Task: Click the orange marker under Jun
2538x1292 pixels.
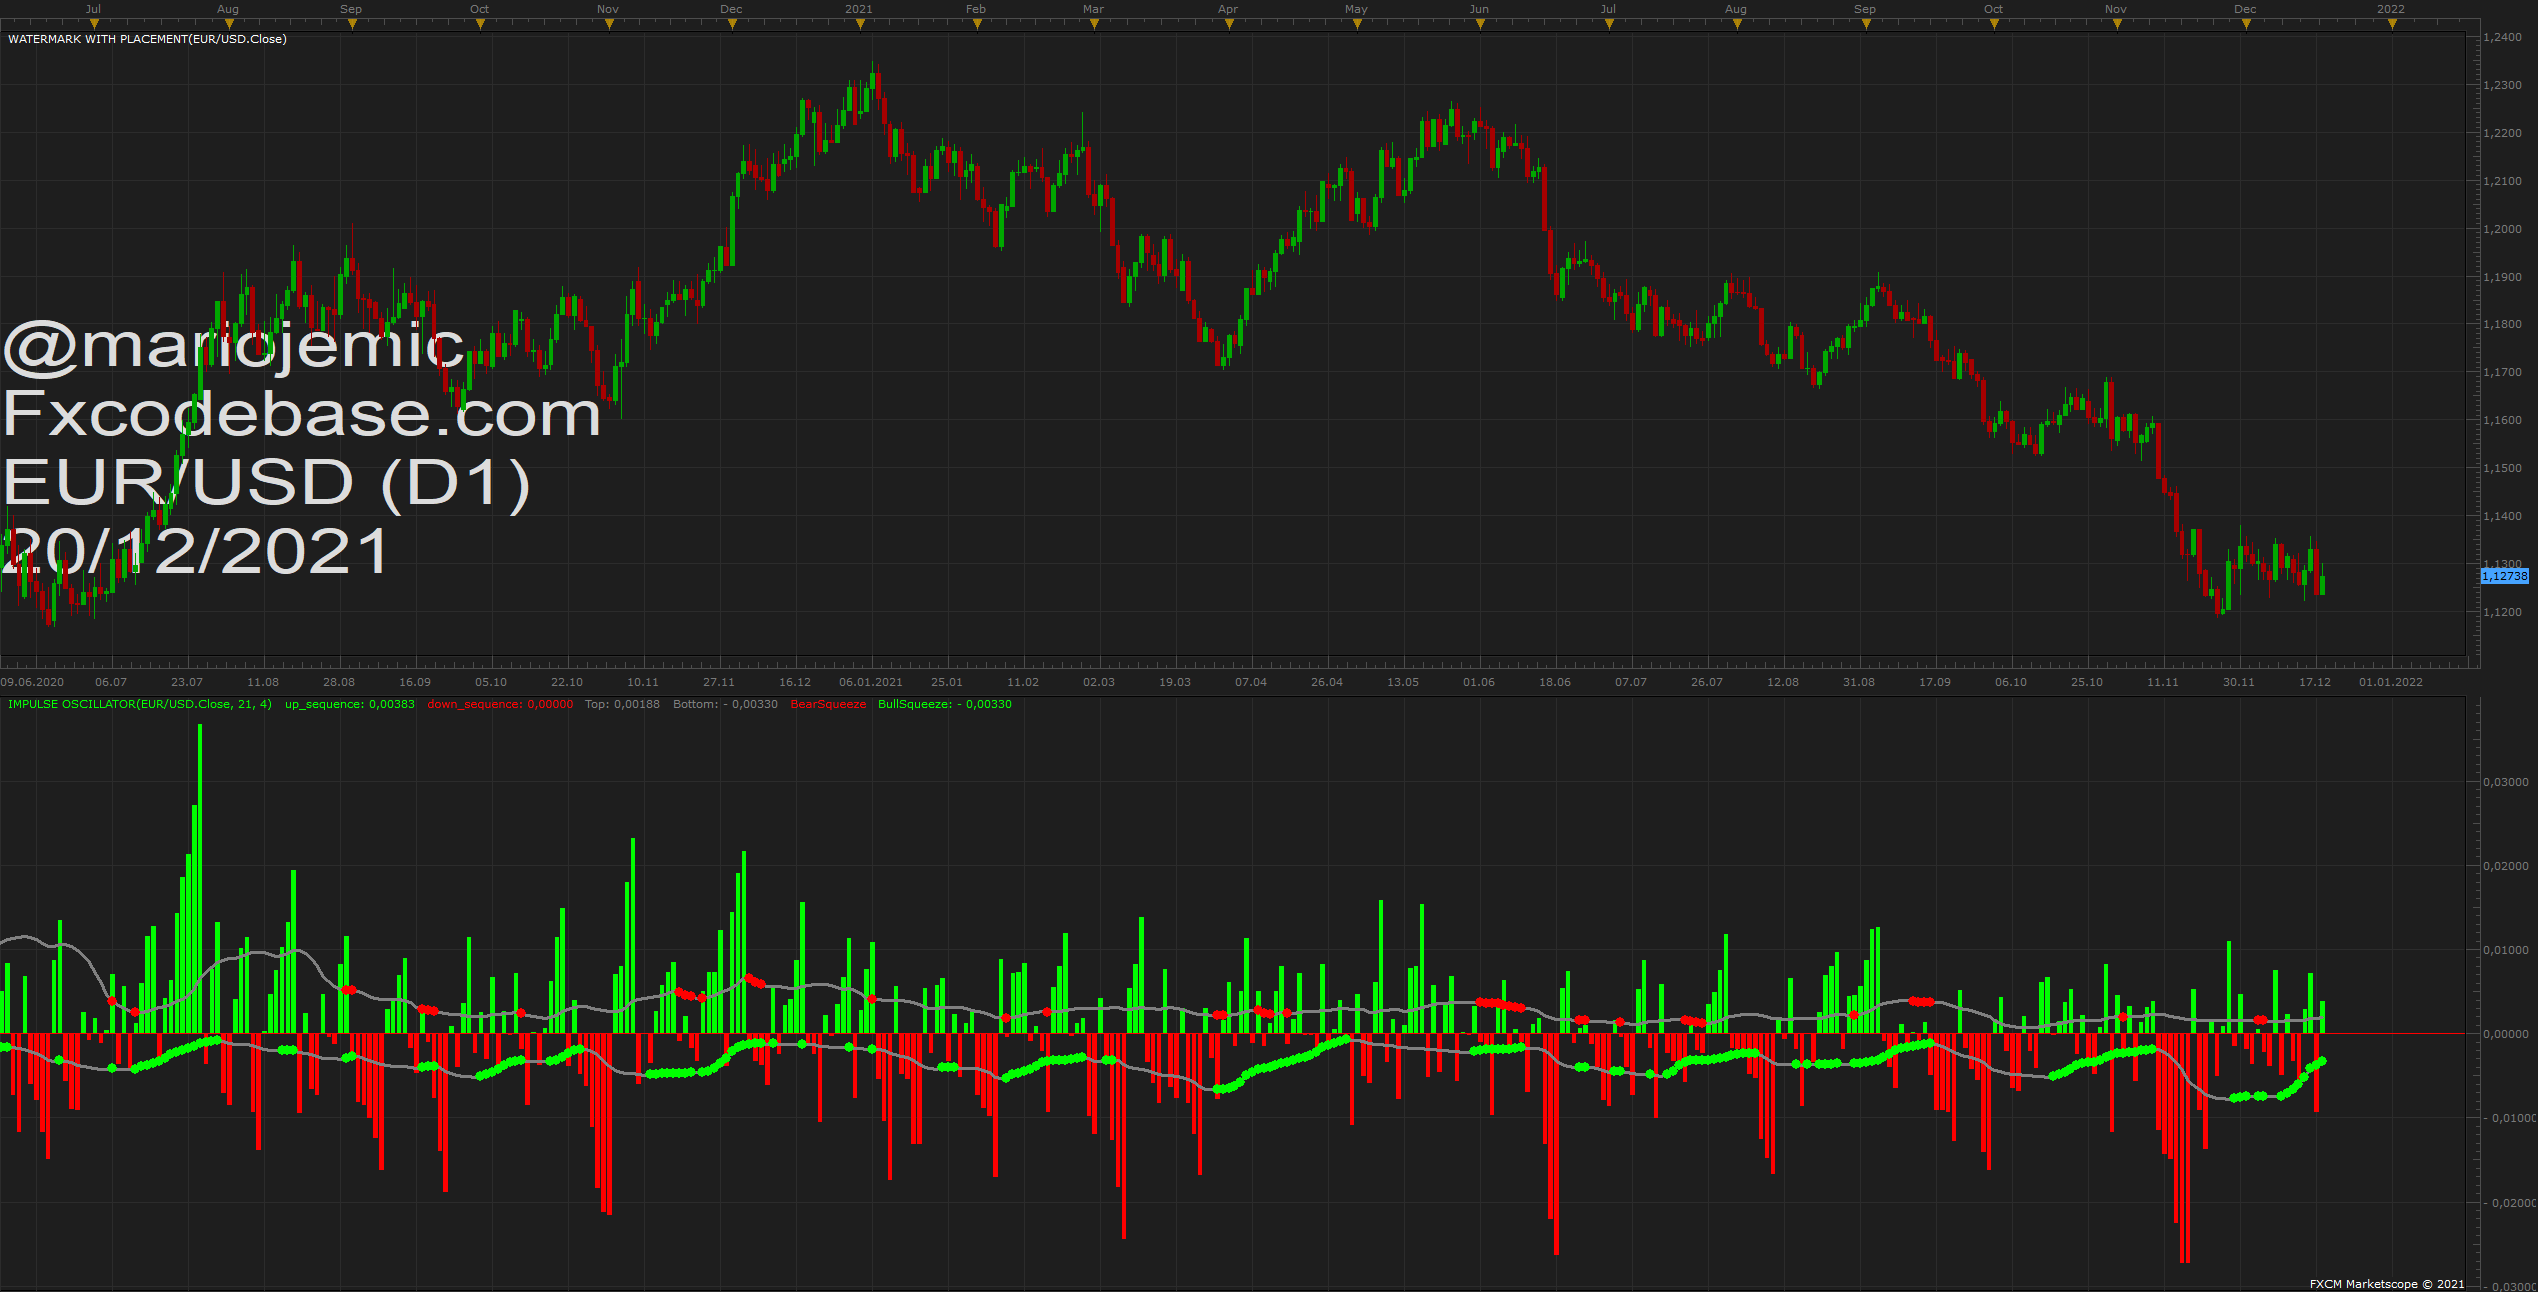Action: [x=1480, y=24]
